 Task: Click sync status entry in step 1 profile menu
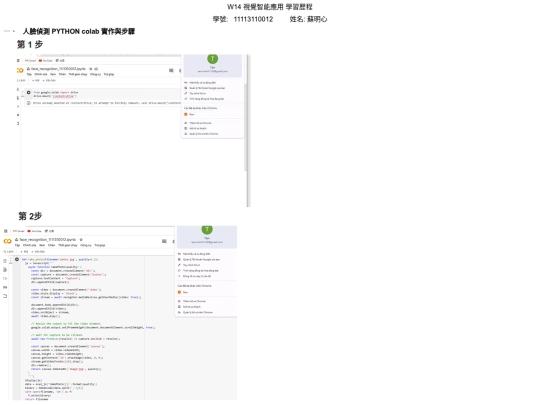point(204,99)
